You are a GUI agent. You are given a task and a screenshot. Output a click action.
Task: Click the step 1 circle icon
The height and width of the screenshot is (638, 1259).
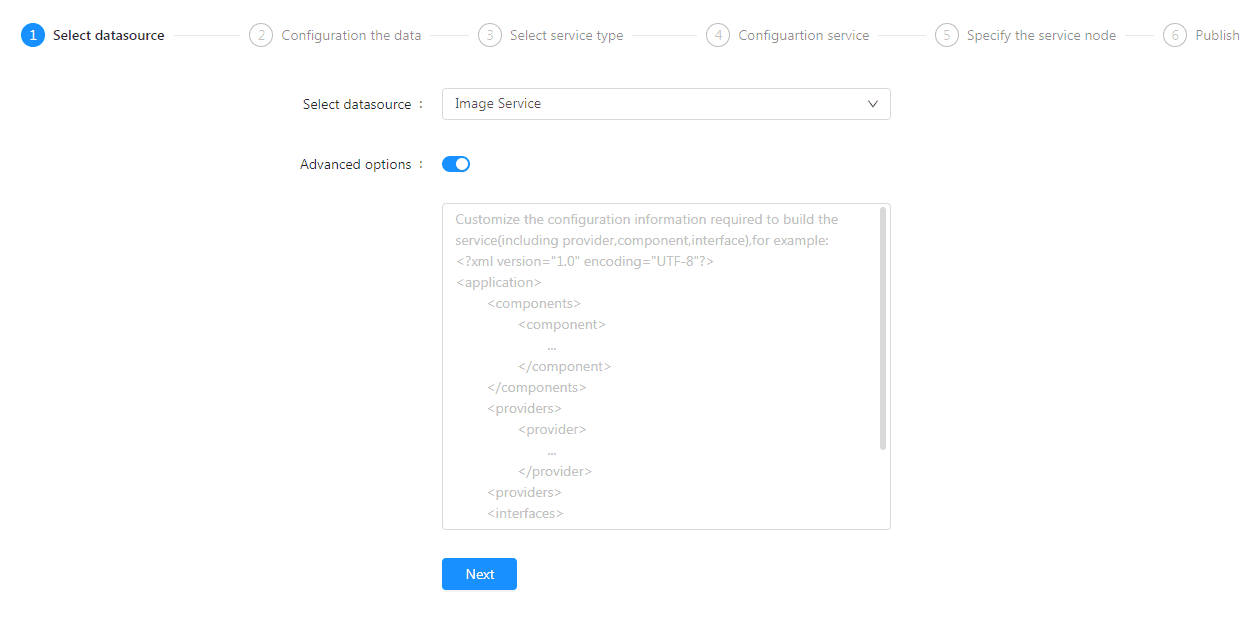33,35
